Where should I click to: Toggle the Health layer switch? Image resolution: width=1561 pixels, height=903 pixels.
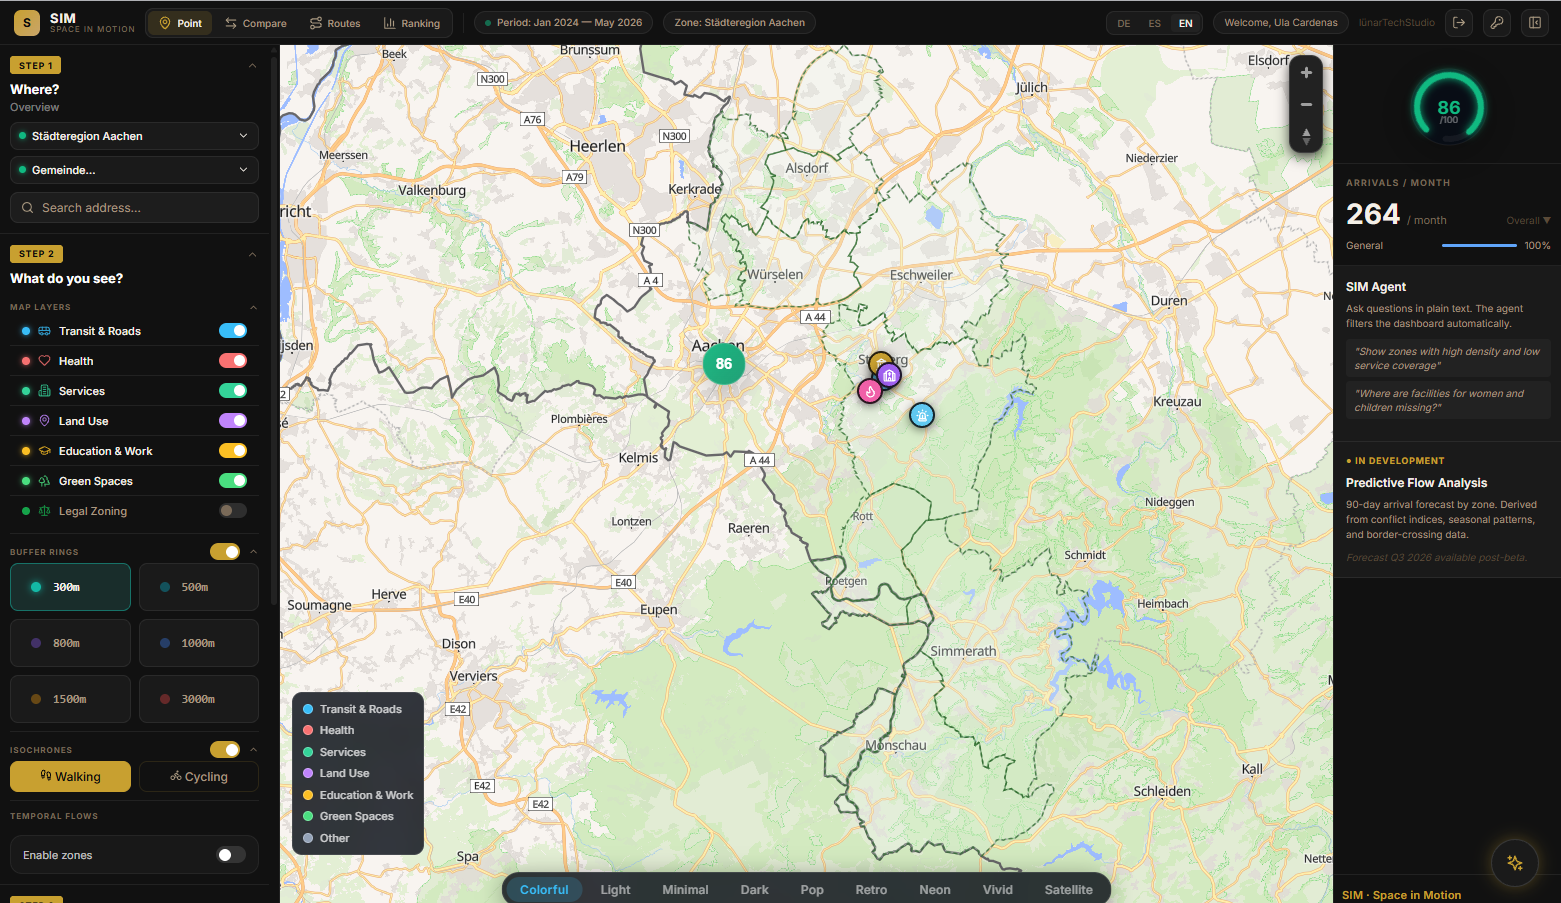[233, 361]
